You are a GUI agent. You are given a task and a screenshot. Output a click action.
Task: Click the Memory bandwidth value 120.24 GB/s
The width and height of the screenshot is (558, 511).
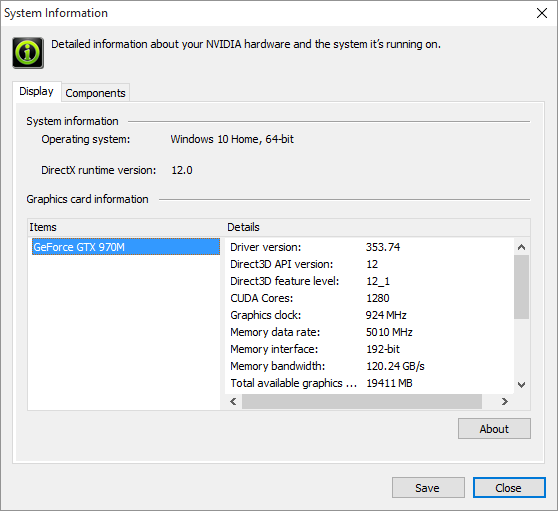395,366
